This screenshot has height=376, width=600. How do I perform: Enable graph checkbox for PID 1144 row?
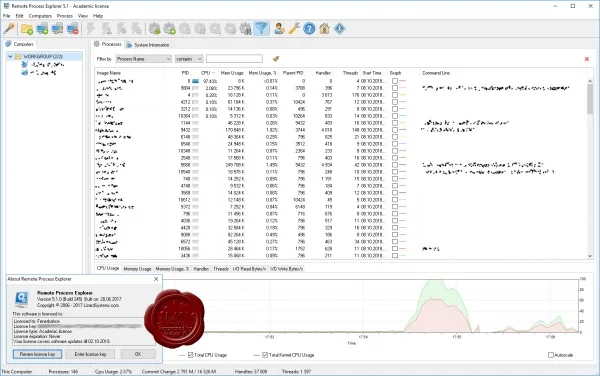(x=395, y=123)
